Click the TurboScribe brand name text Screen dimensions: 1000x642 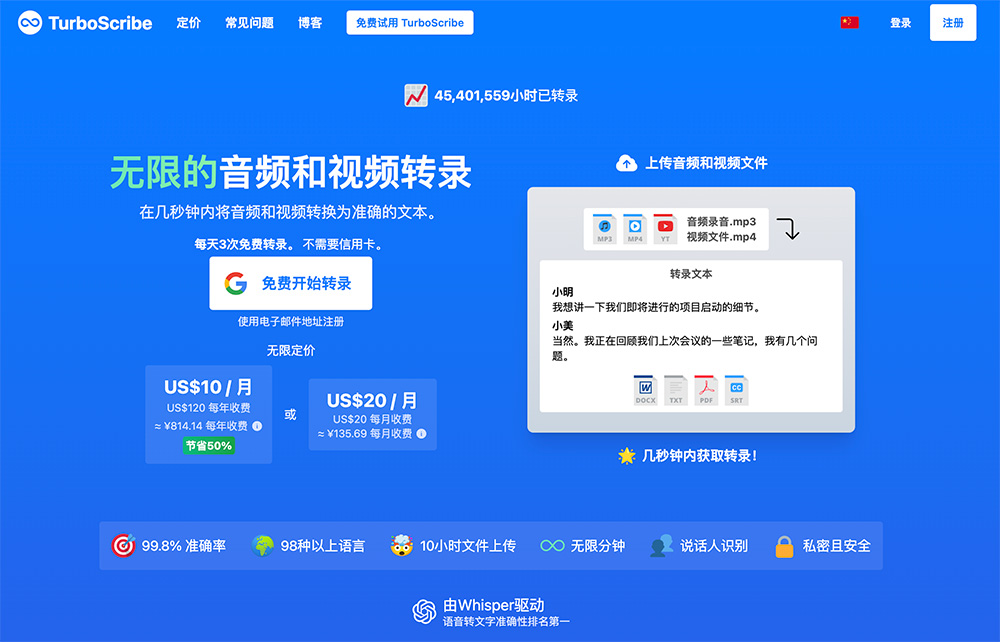(100, 24)
